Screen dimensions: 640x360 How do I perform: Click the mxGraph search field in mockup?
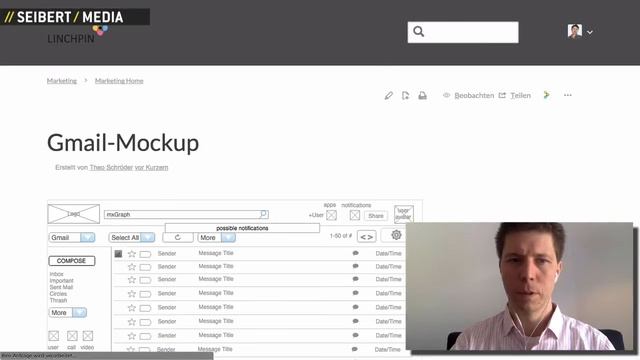point(186,214)
